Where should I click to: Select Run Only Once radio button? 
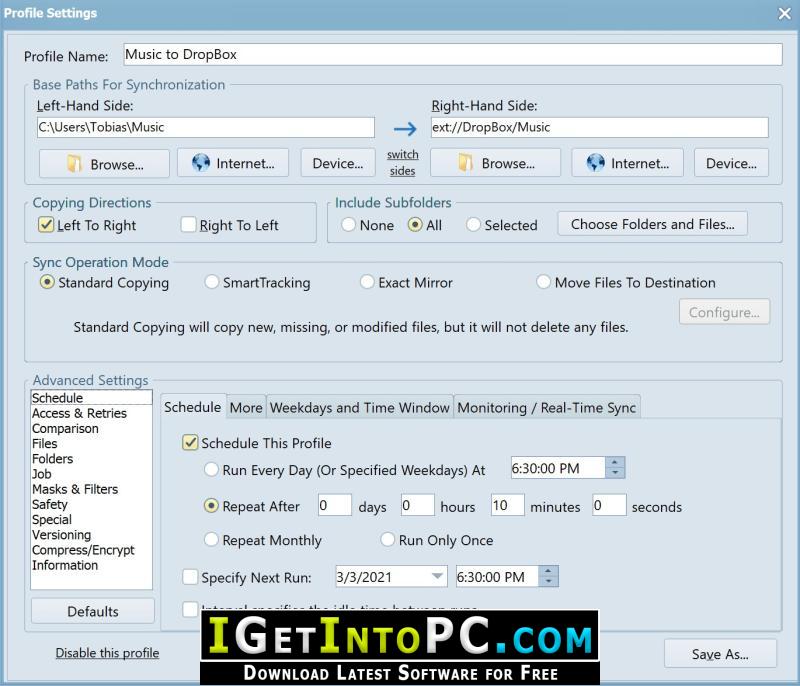(387, 540)
